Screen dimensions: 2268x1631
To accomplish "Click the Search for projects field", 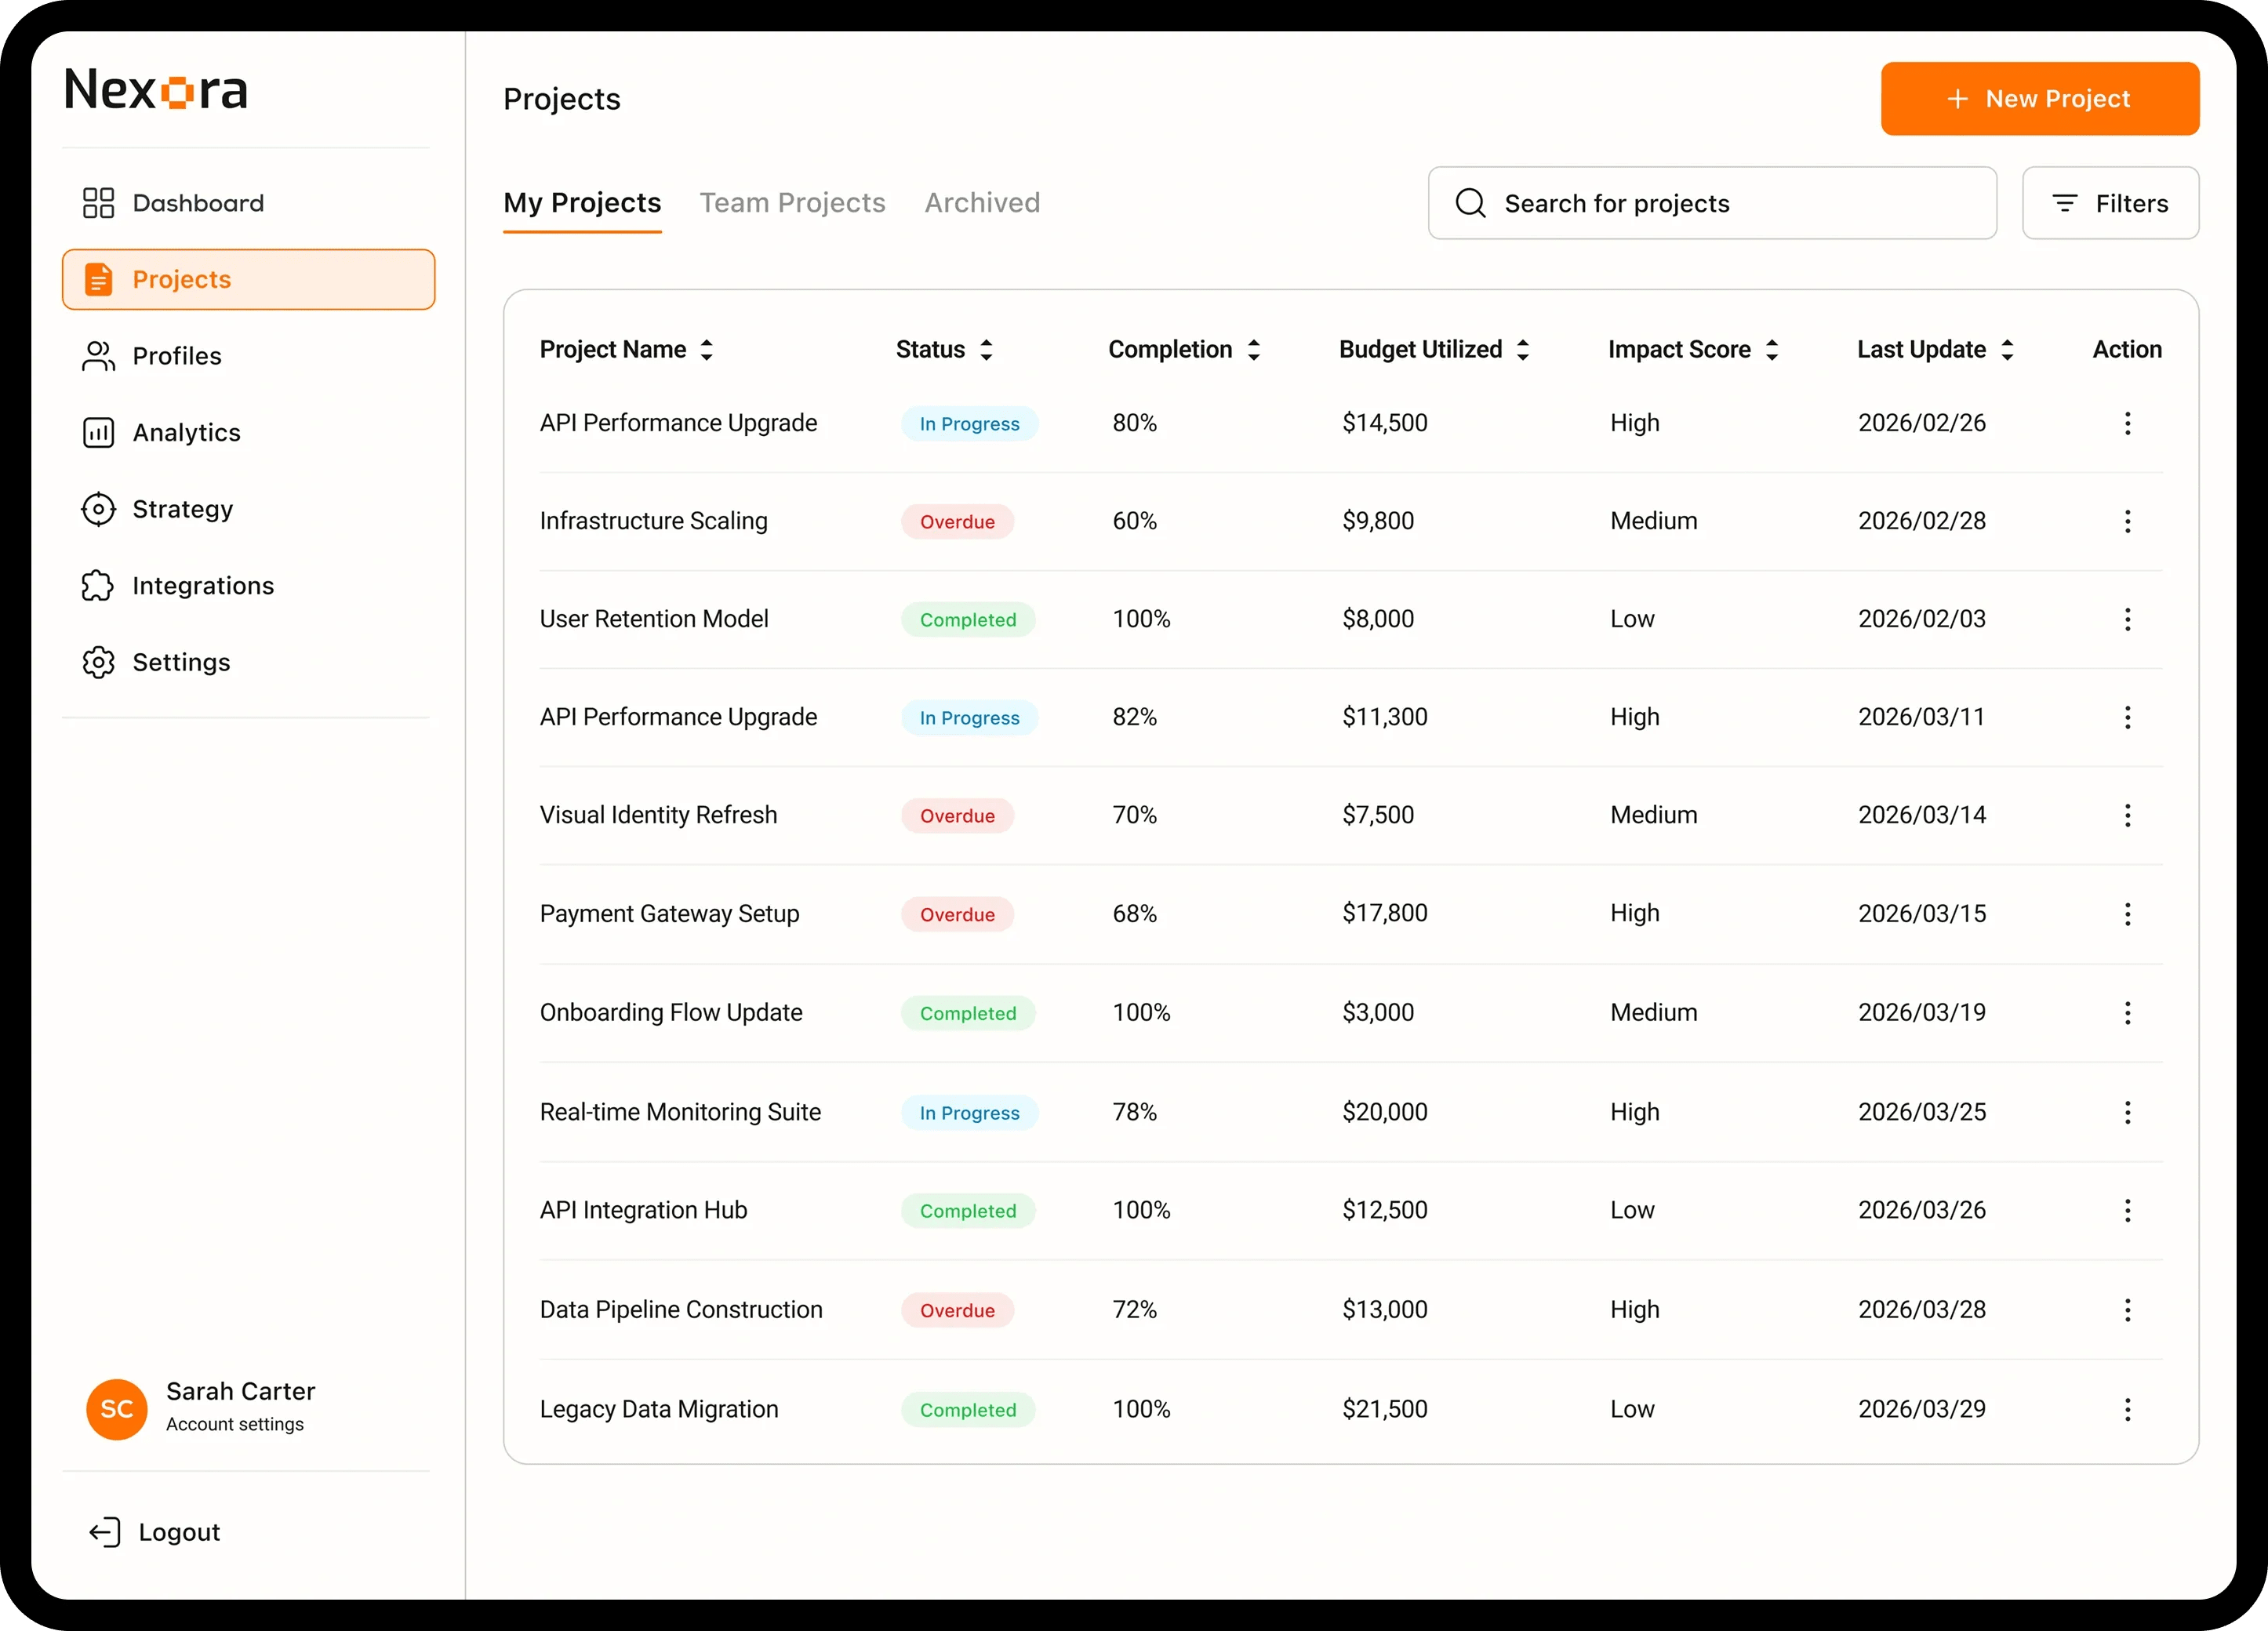I will 1712,204.
